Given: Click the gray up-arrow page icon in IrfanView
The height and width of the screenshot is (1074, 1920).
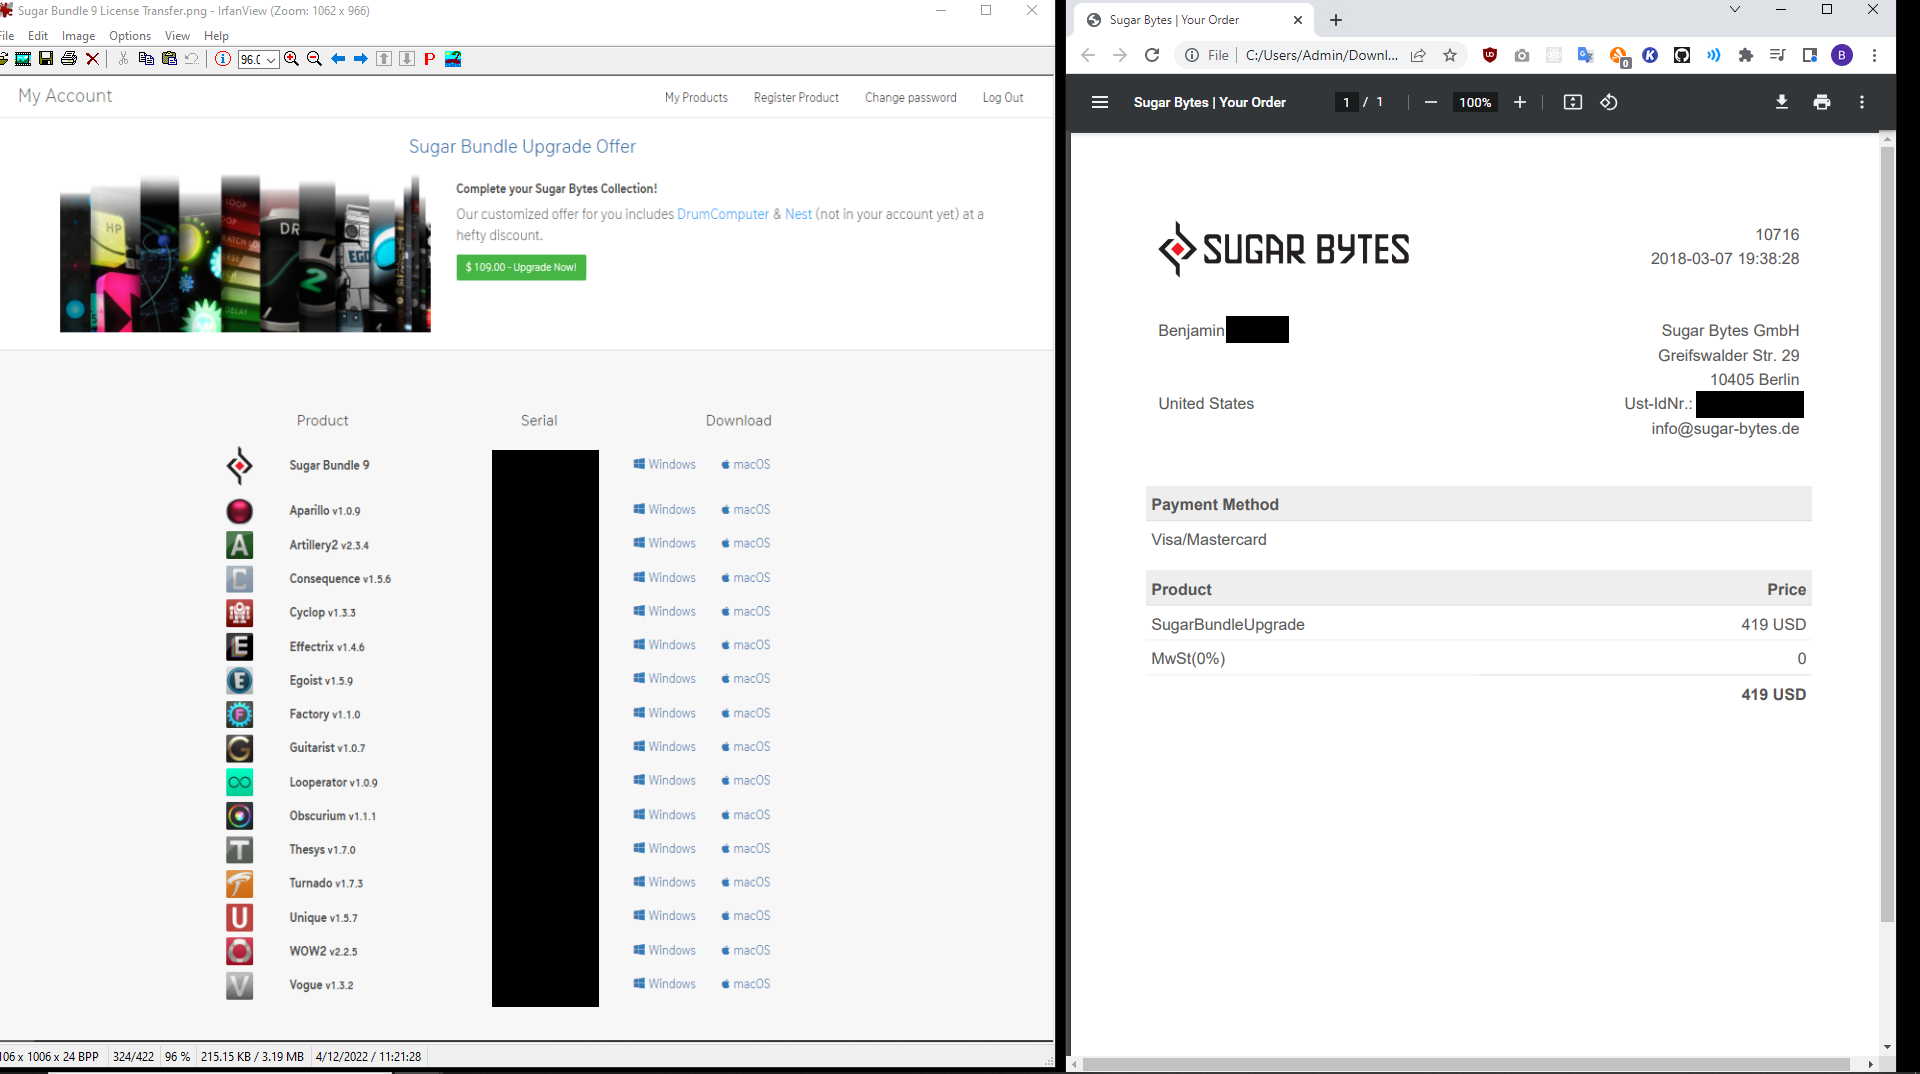Looking at the screenshot, I should [384, 59].
